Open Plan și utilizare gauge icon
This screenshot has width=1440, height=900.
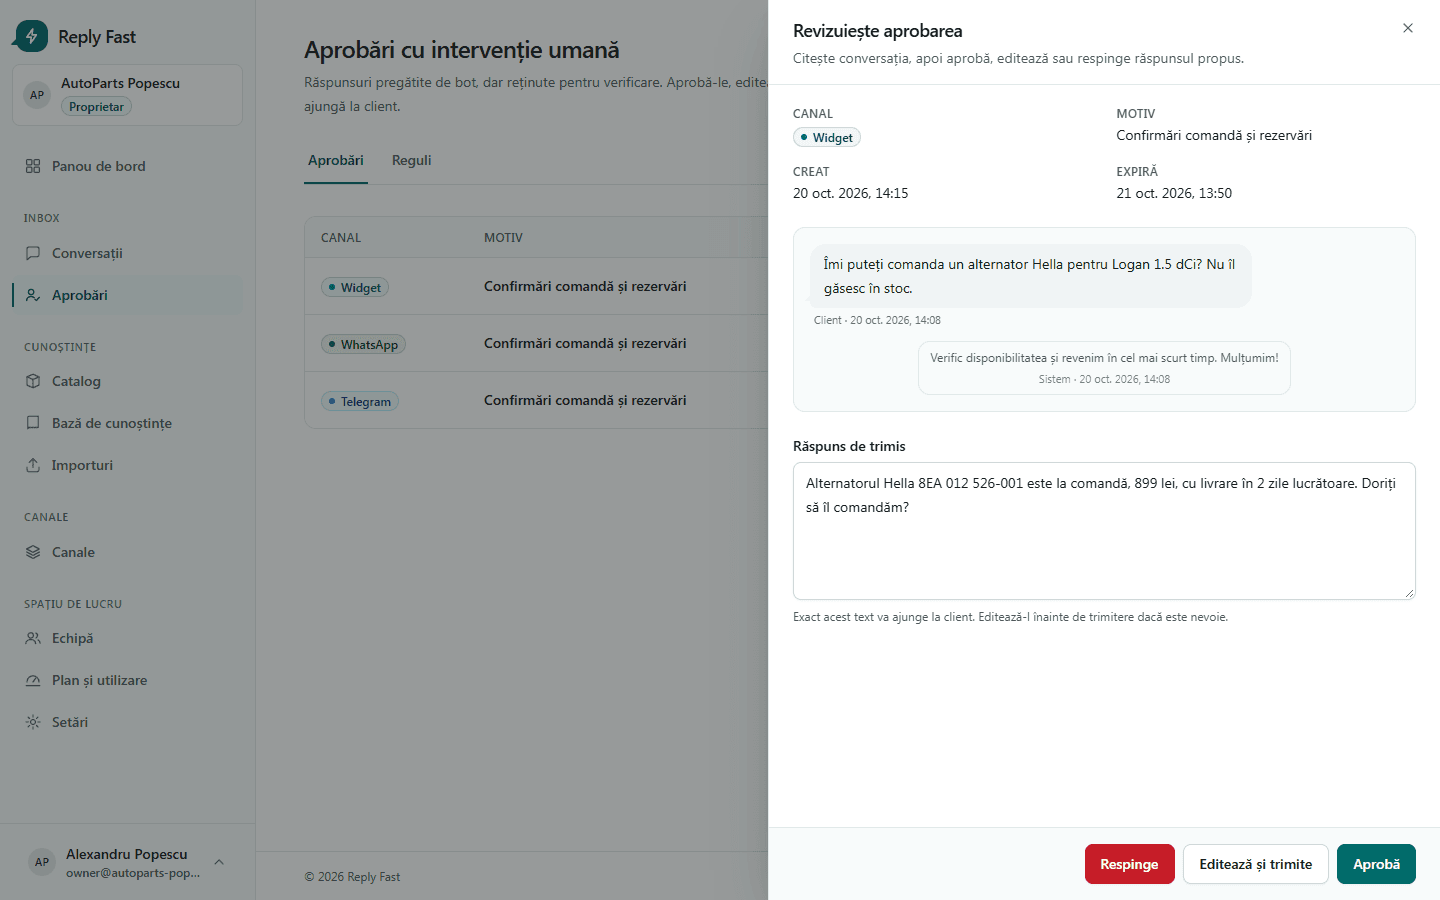point(33,680)
